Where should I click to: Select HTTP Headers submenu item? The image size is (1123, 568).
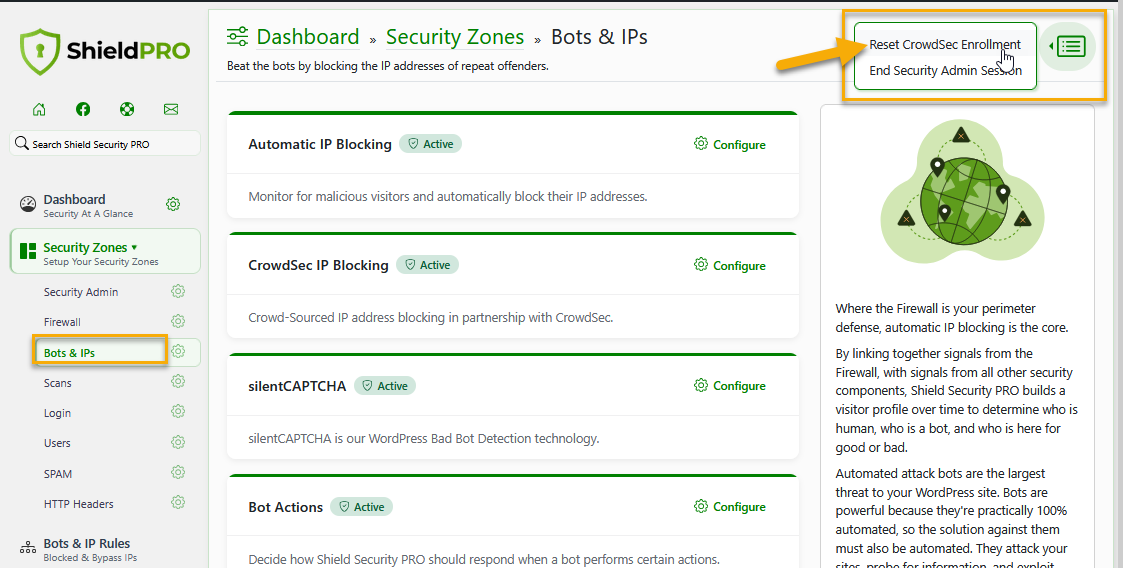click(x=79, y=504)
